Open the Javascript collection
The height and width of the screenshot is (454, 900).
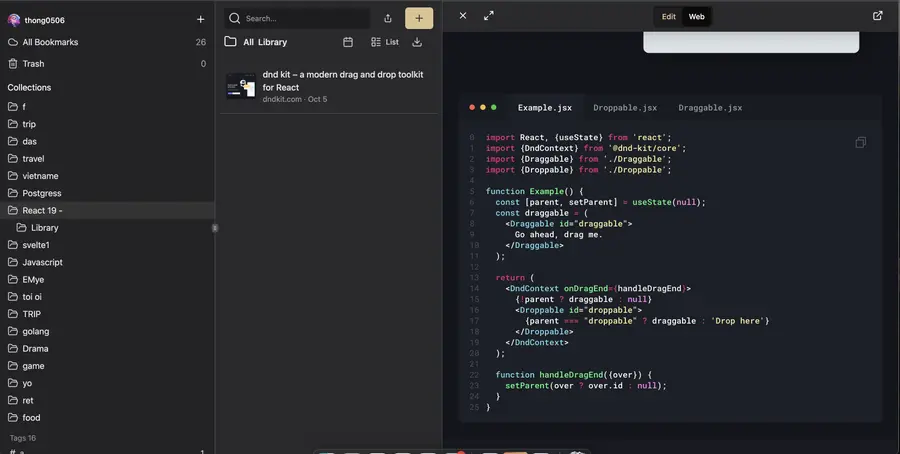pyautogui.click(x=107, y=262)
